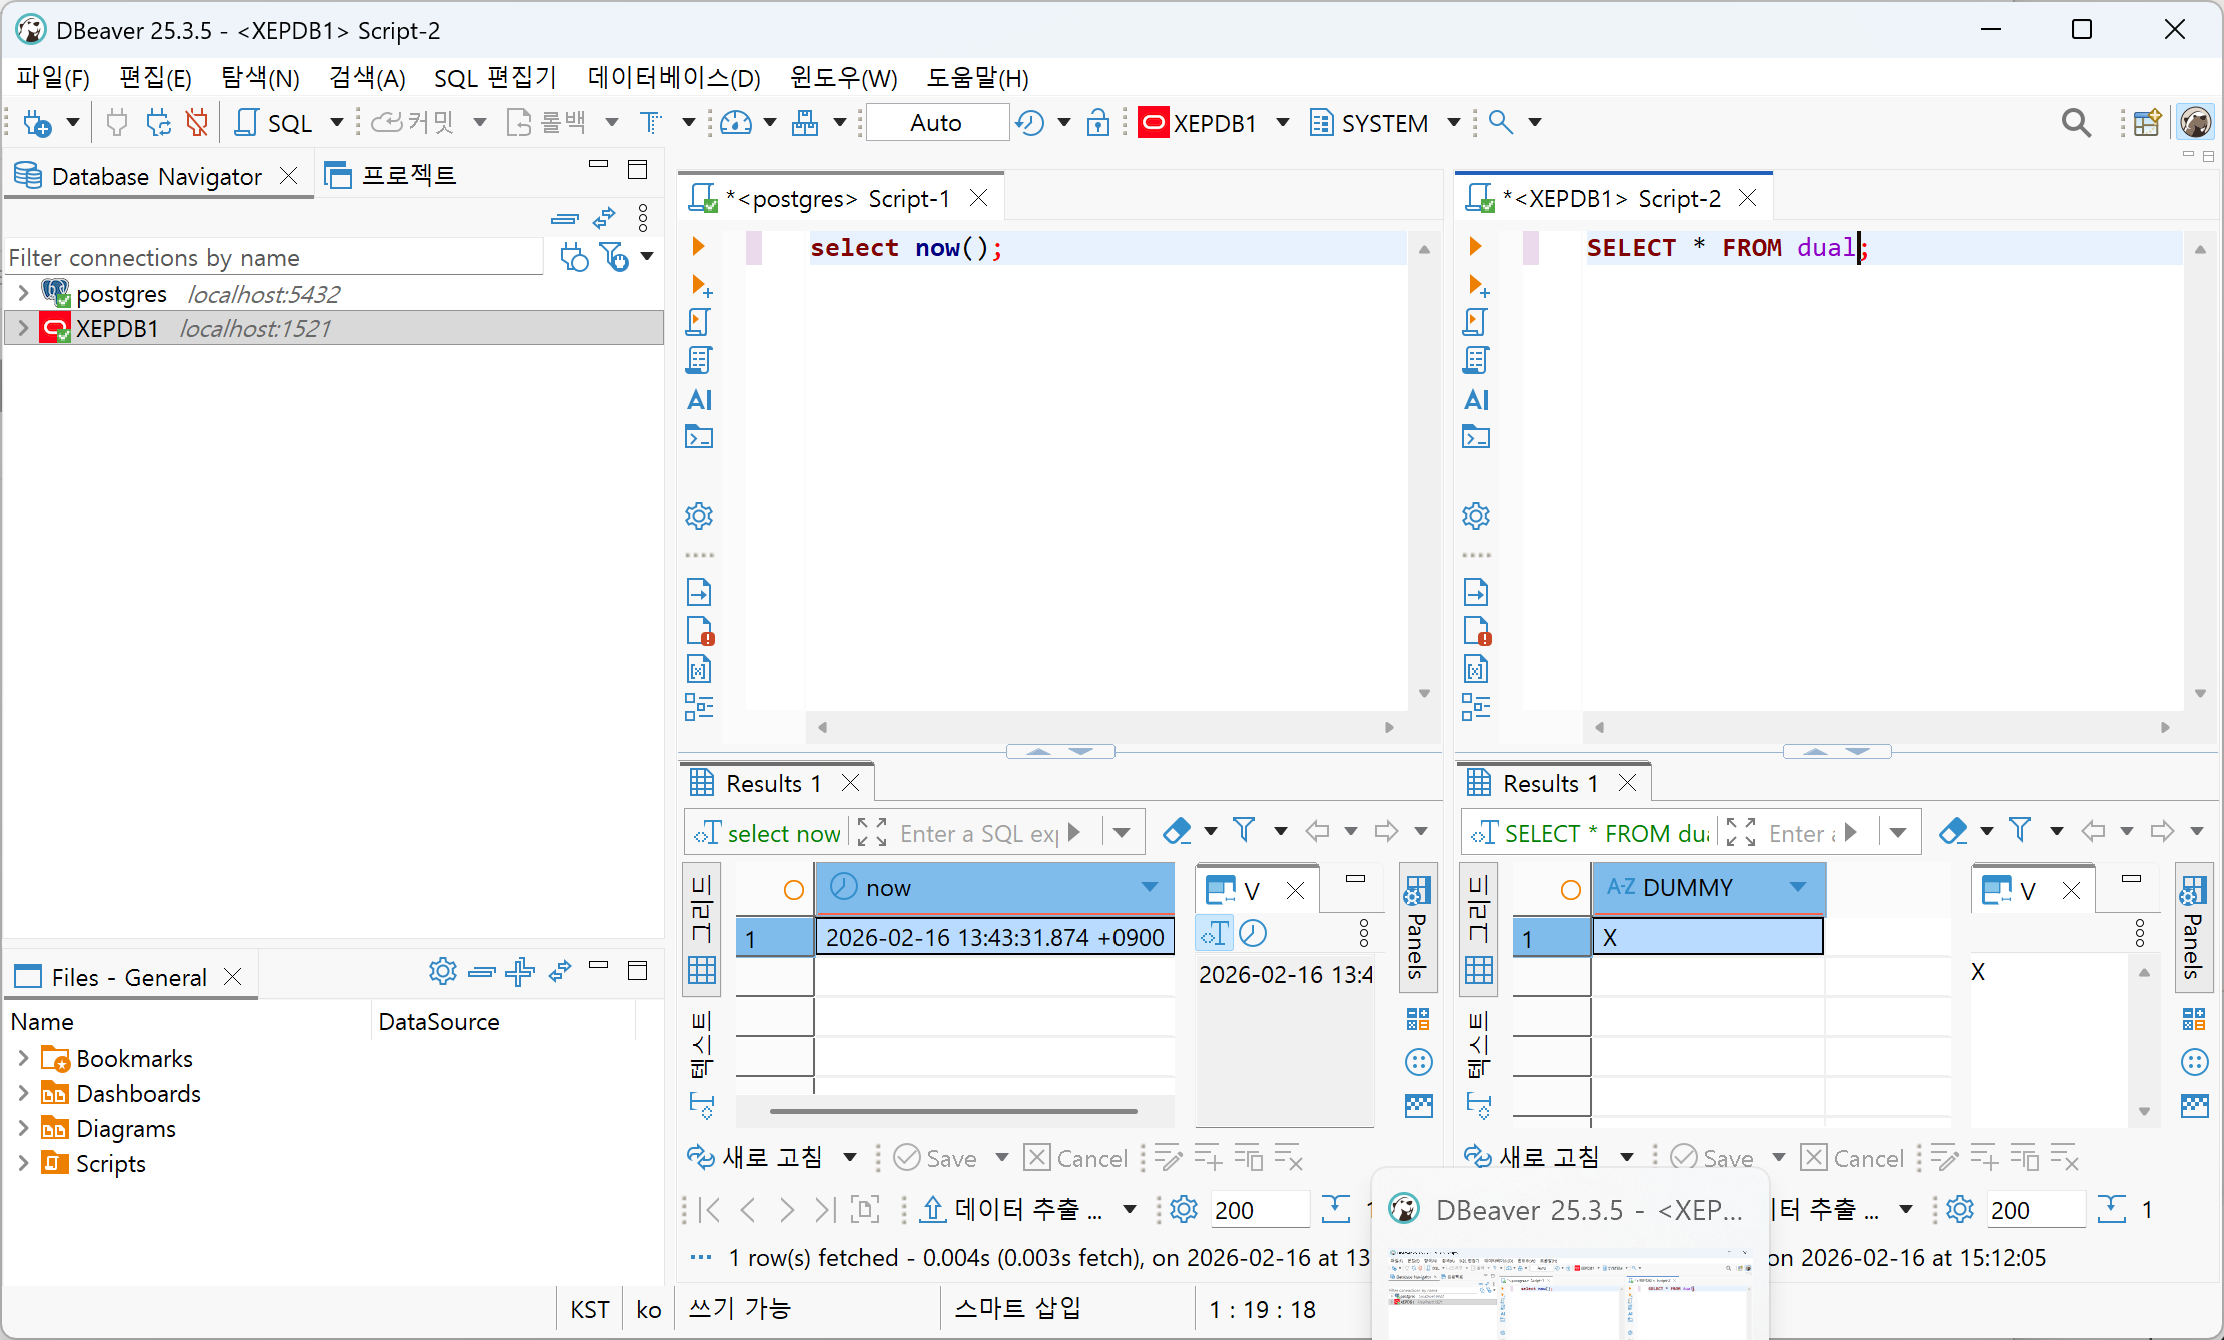Click the 커밋 commit button
This screenshot has height=1340, width=2224.
coord(414,123)
